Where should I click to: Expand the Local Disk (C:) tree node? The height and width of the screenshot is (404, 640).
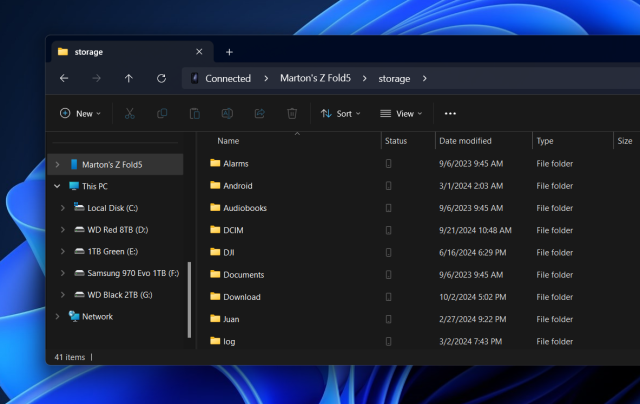(62, 208)
